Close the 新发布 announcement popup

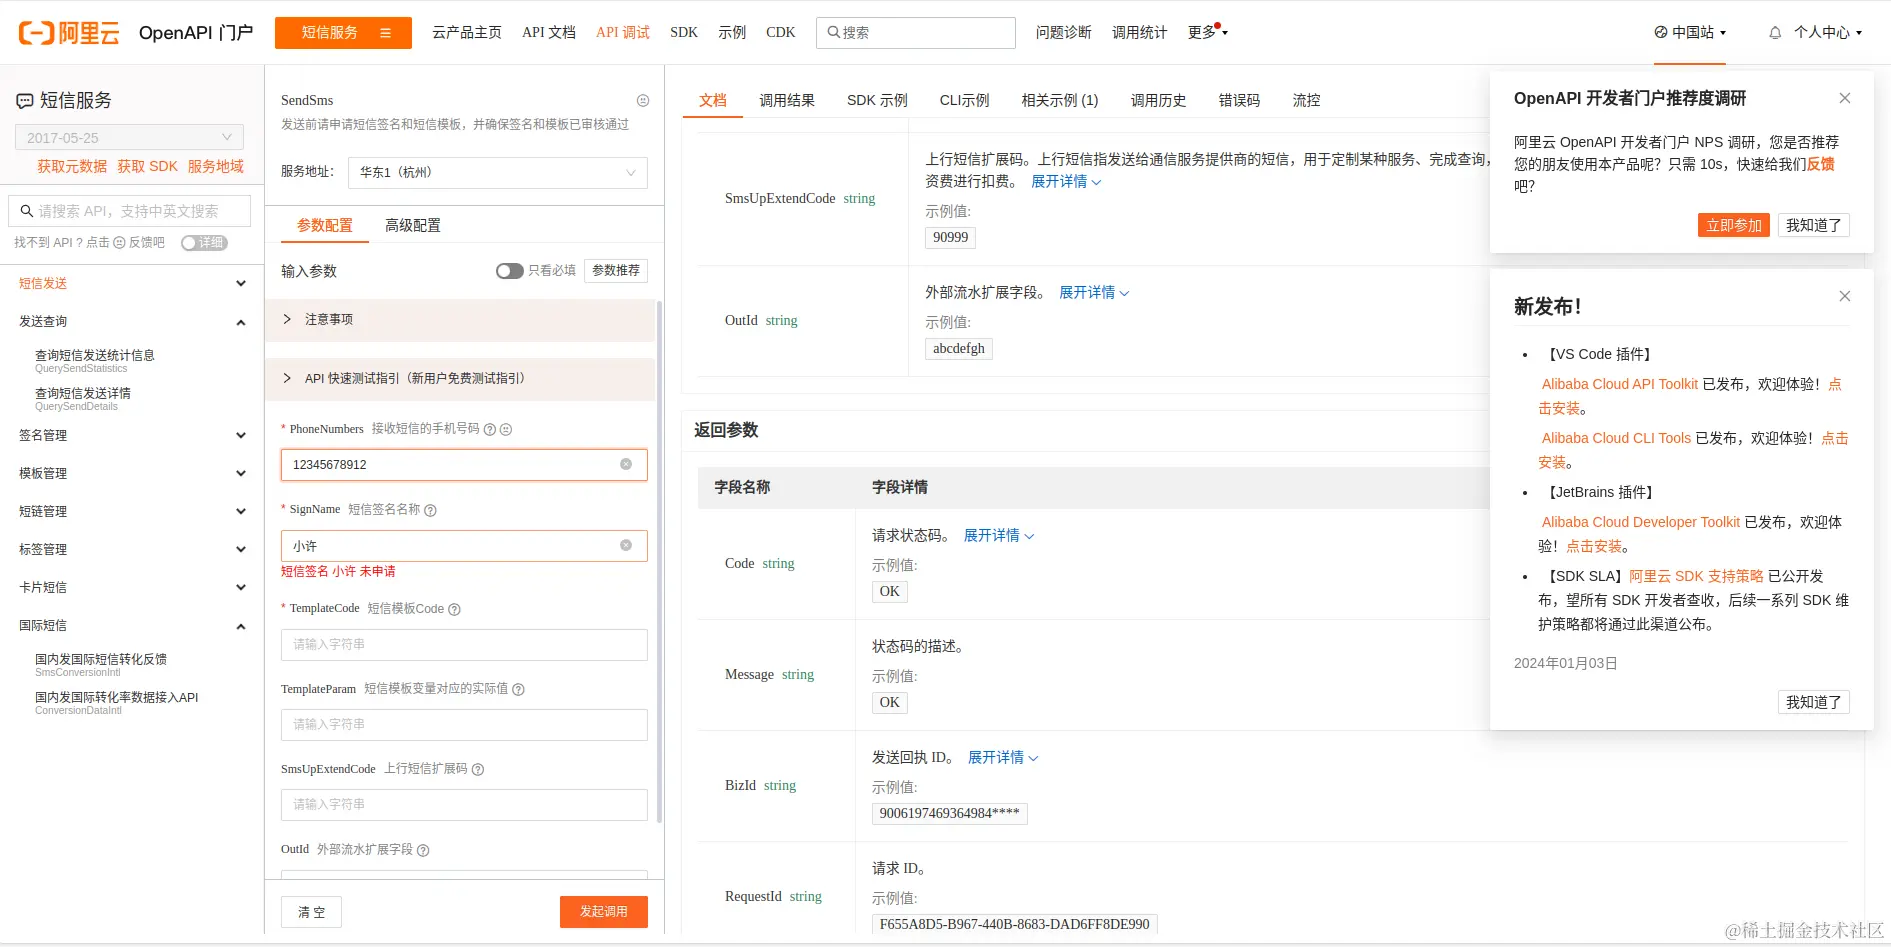(x=1845, y=296)
